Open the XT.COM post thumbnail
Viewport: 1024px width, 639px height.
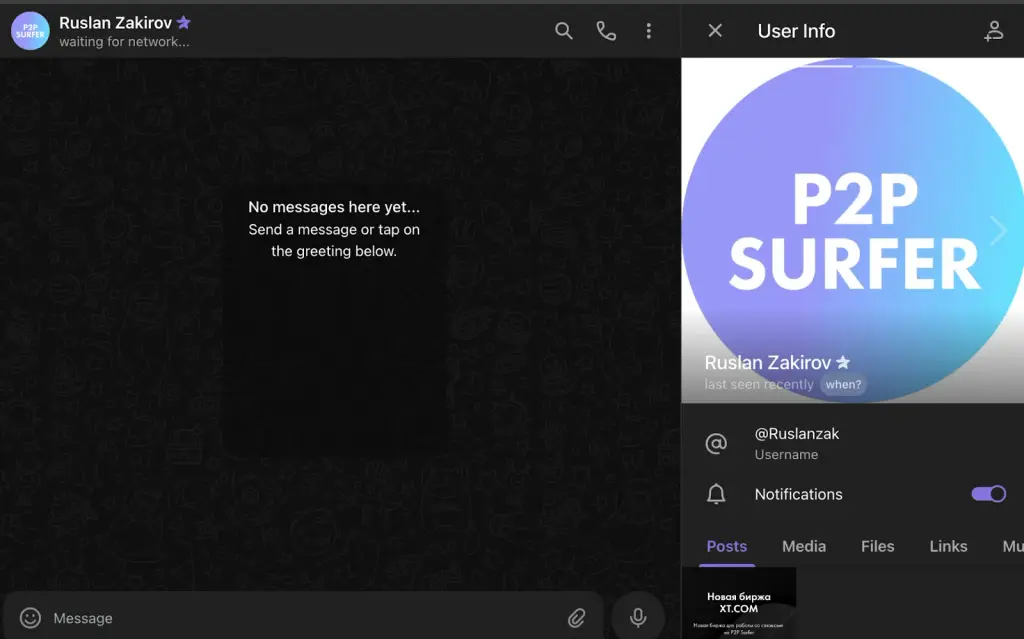point(739,603)
